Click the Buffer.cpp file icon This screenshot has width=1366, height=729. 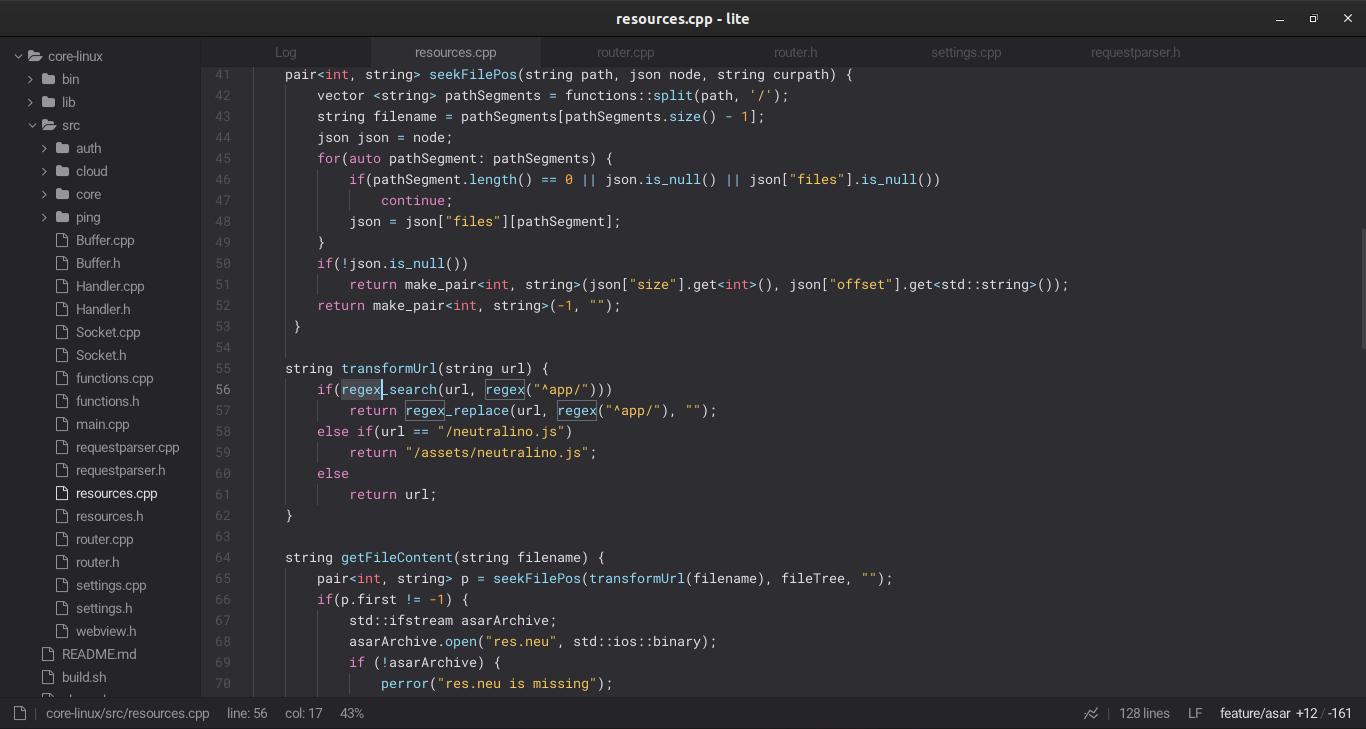point(61,240)
